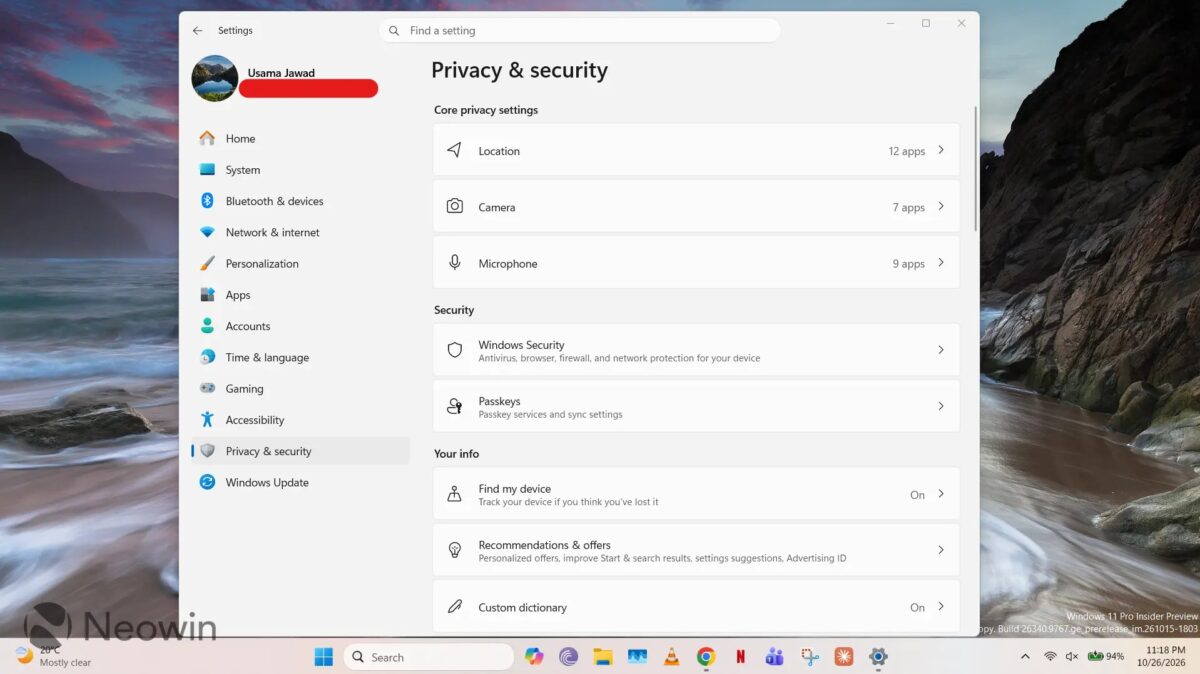The width and height of the screenshot is (1200, 674).
Task: Click the Settings gear icon on the taskbar
Action: coord(878,657)
